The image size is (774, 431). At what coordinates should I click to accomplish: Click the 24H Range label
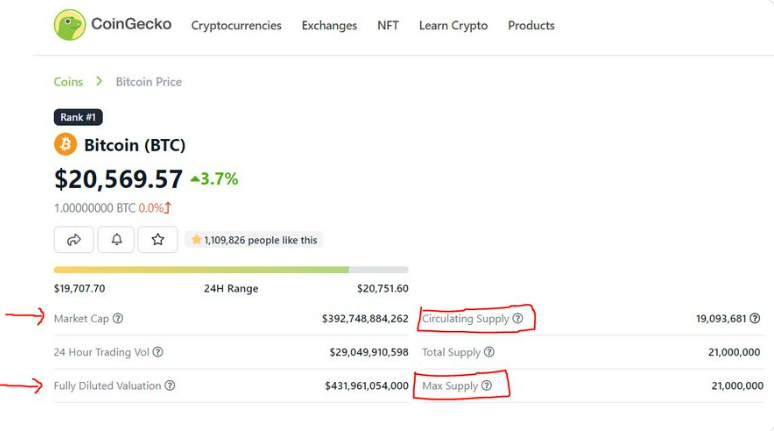click(231, 288)
